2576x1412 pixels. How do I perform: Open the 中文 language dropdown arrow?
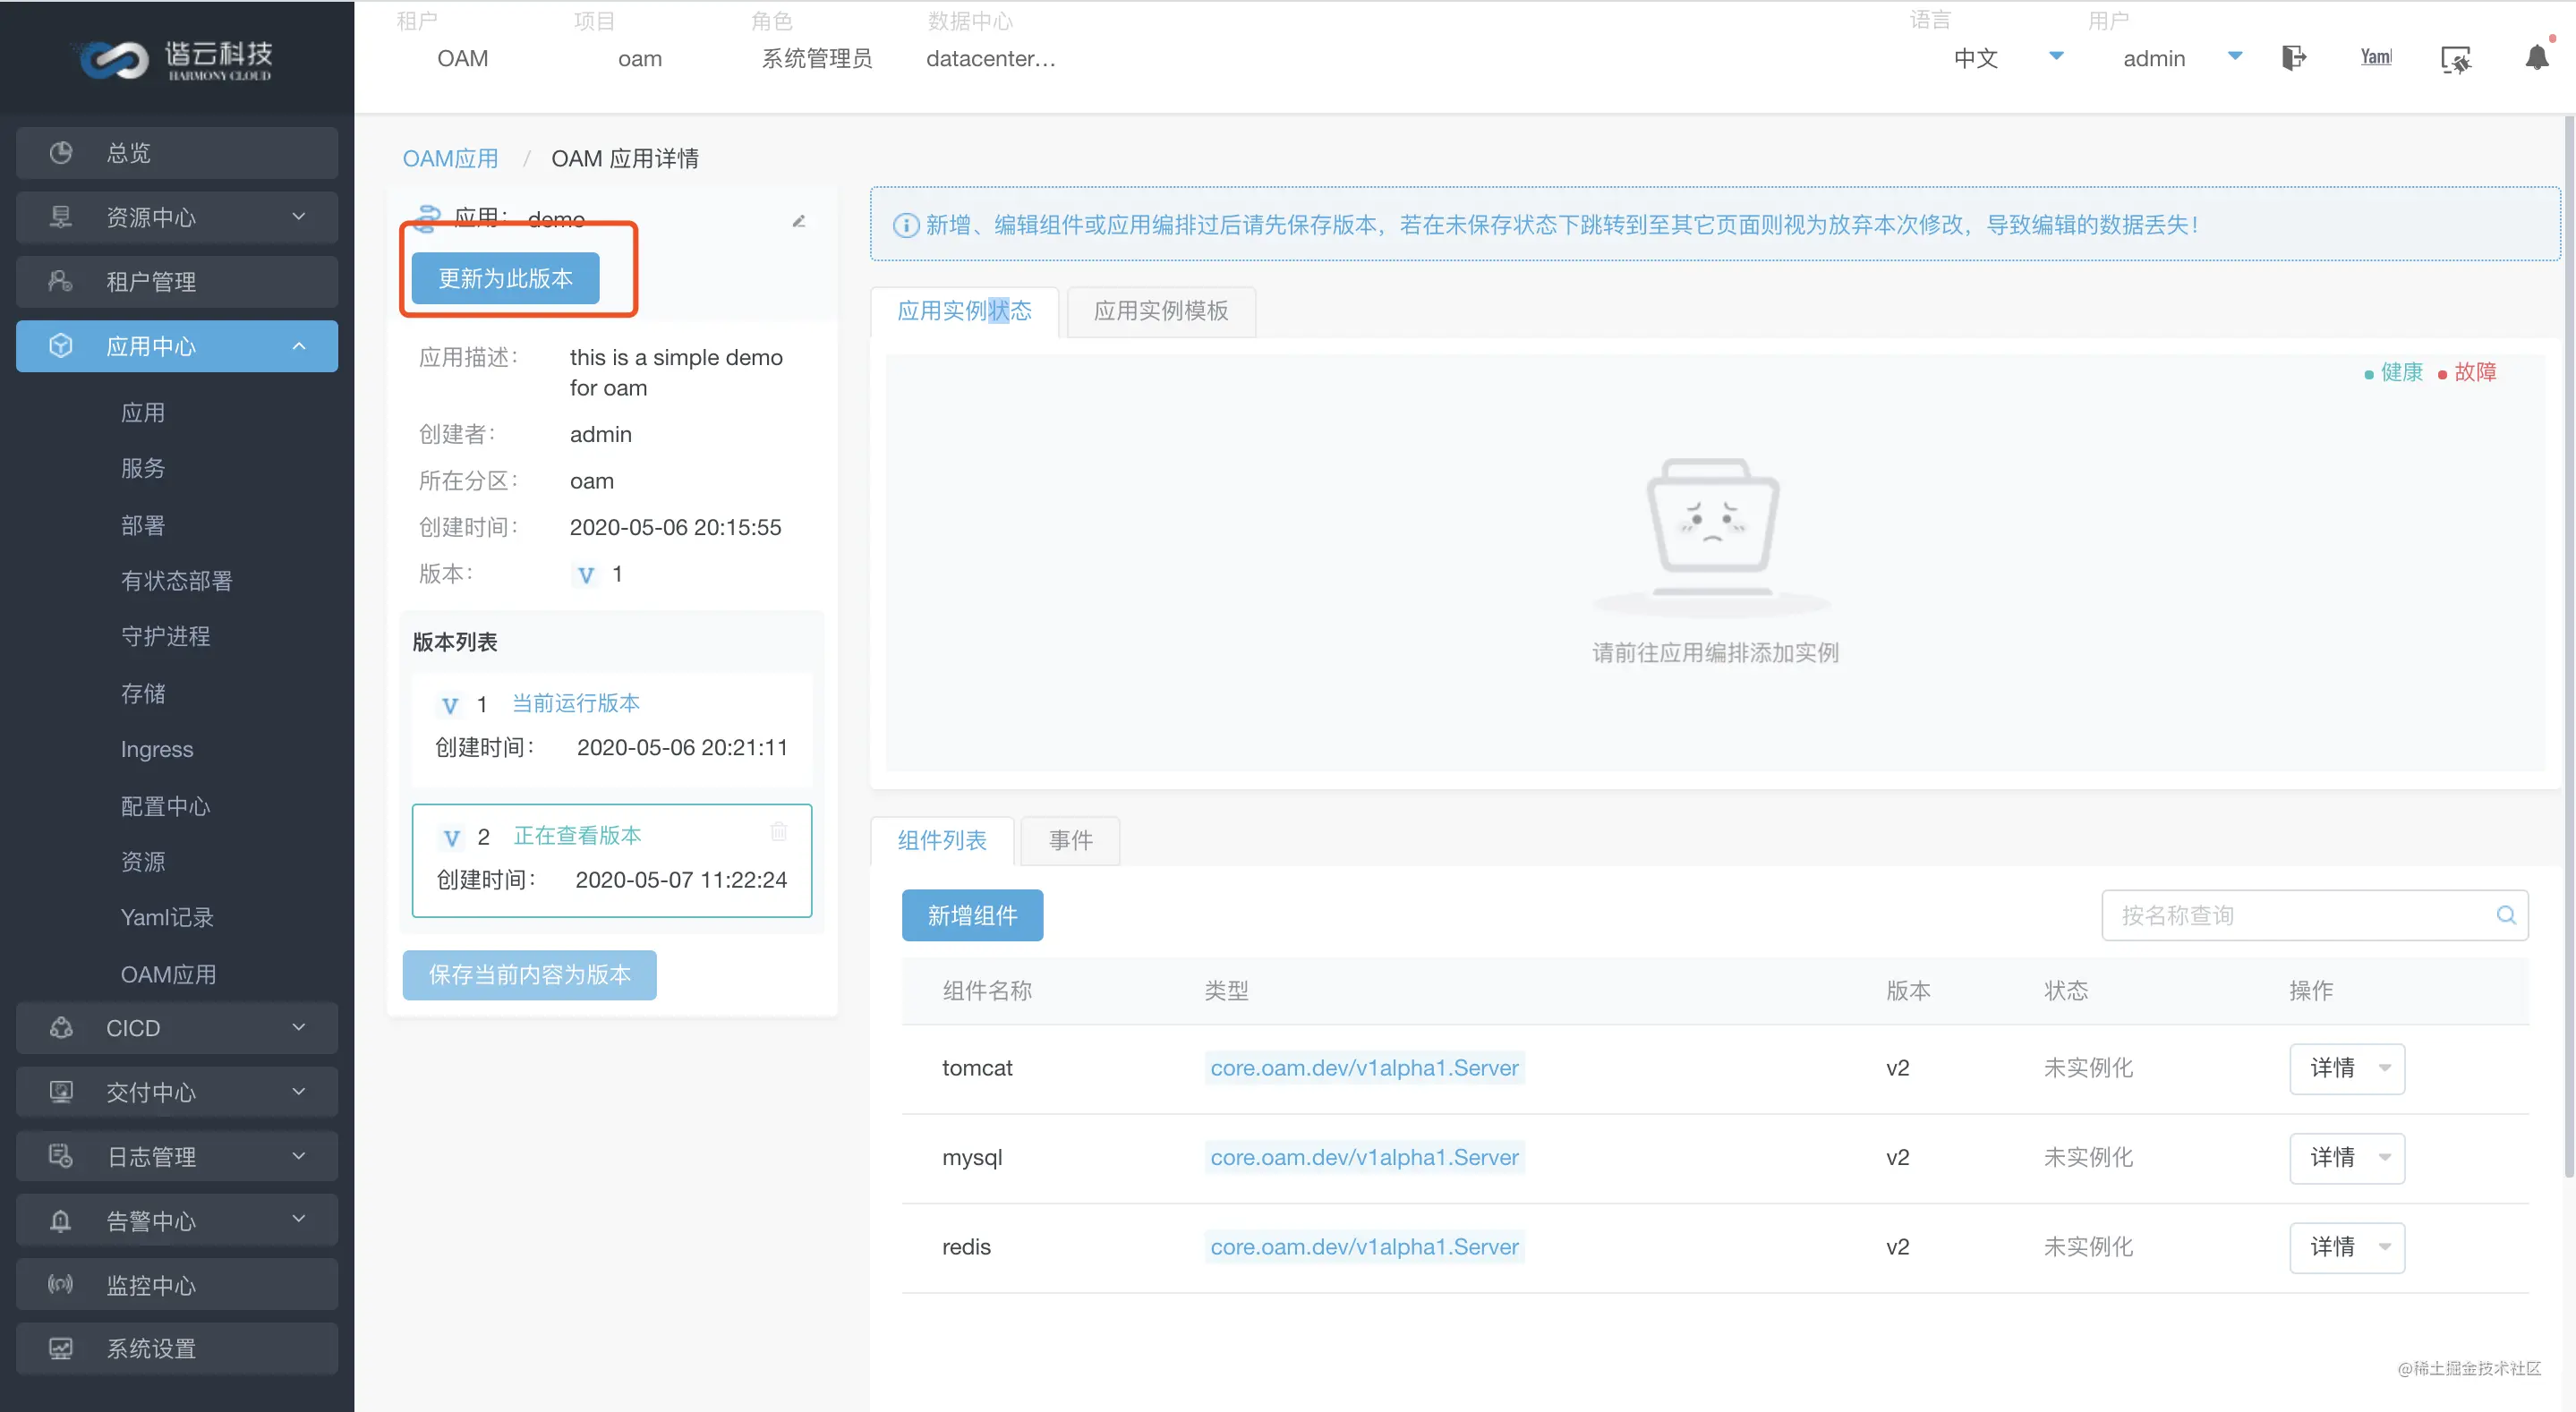(x=2057, y=56)
